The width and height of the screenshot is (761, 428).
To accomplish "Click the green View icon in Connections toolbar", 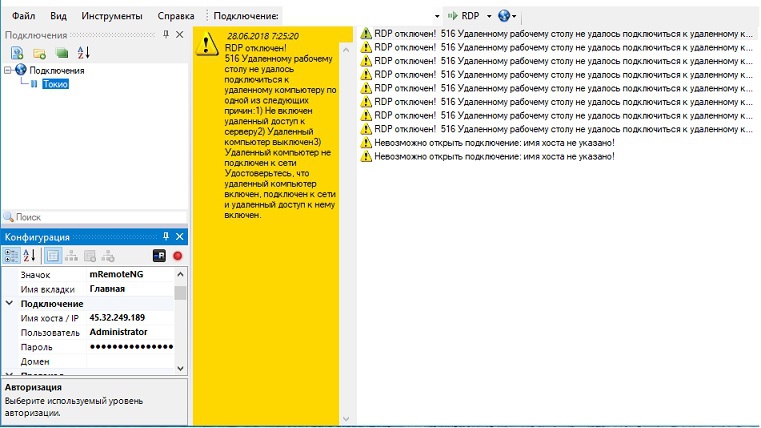I will (x=62, y=53).
